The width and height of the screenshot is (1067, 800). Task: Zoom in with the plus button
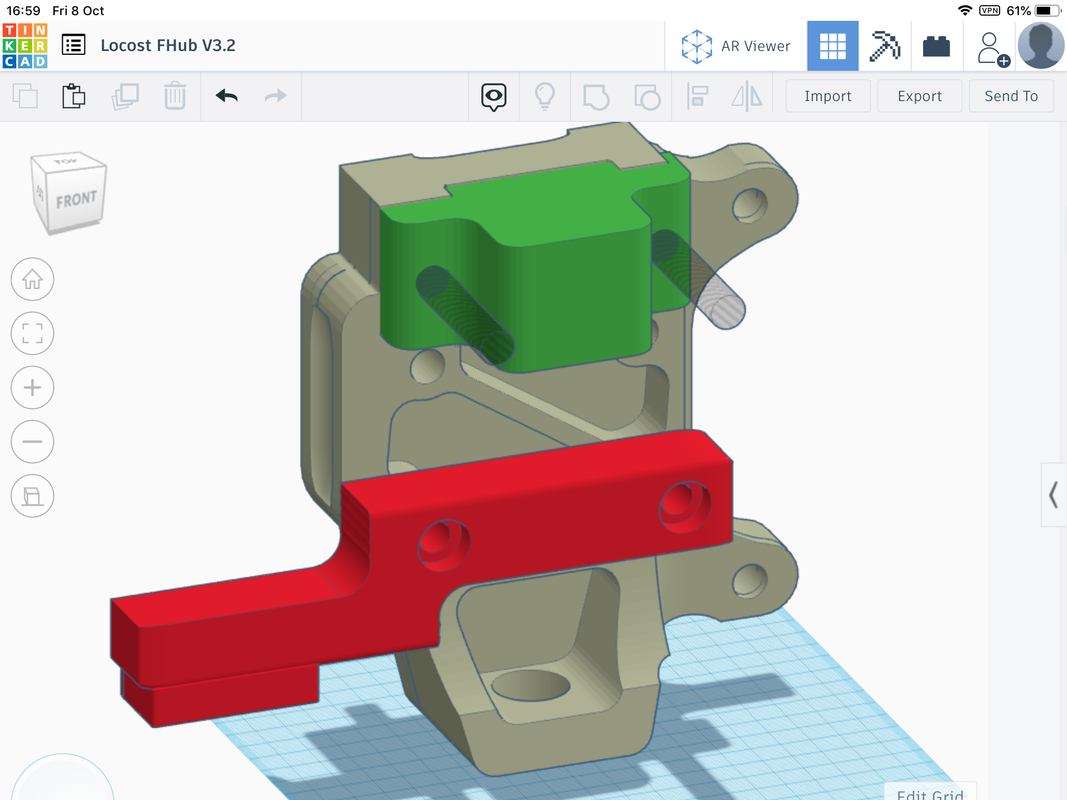tap(32, 387)
